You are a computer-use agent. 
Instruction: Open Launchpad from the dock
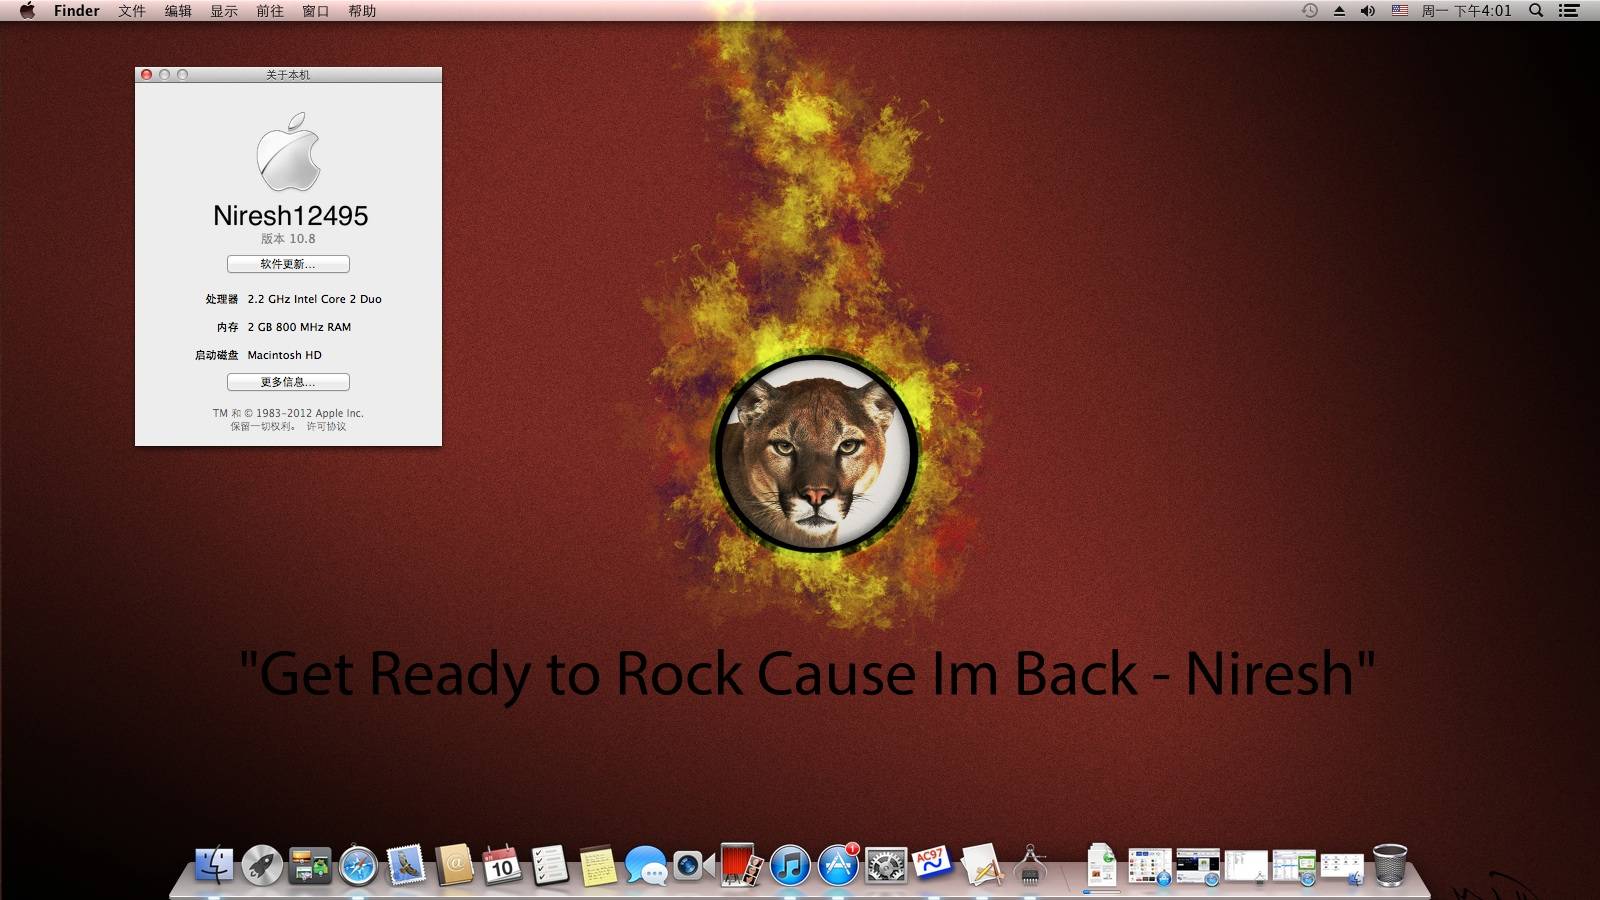tap(262, 865)
